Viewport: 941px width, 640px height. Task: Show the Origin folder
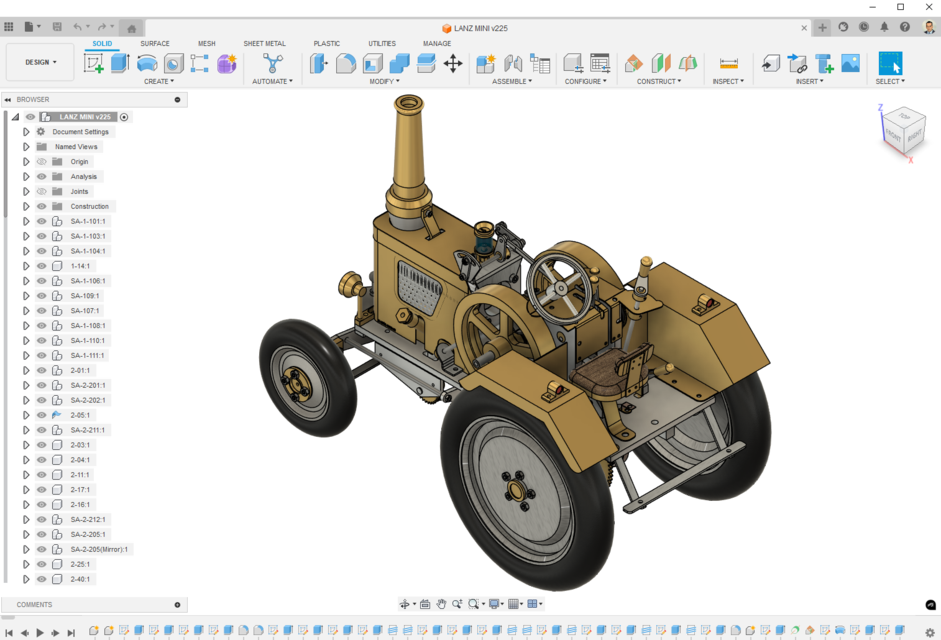click(41, 161)
